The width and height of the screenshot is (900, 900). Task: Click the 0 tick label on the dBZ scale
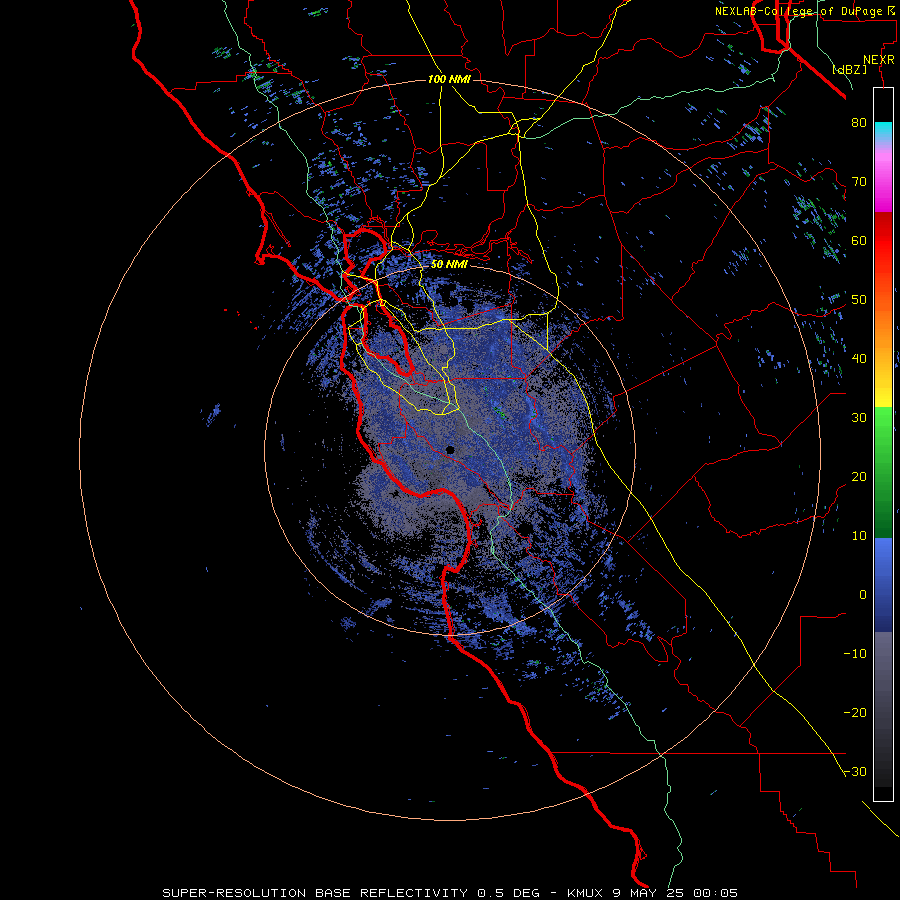863,595
